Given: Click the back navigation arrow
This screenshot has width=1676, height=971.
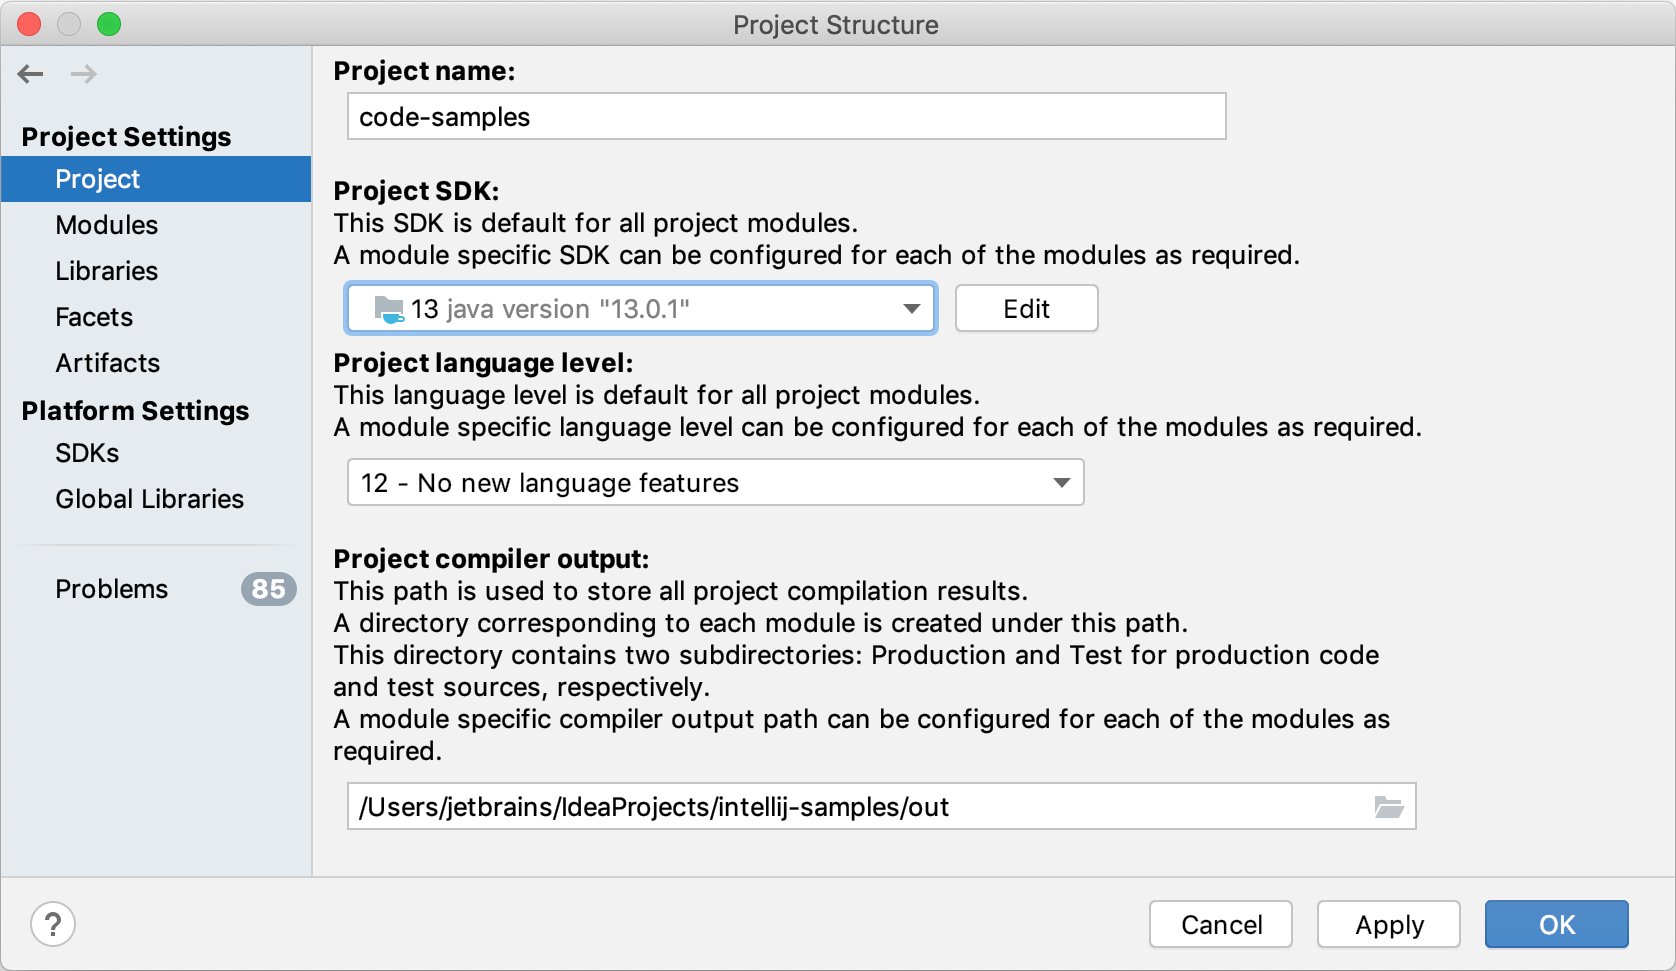Looking at the screenshot, I should [x=31, y=74].
